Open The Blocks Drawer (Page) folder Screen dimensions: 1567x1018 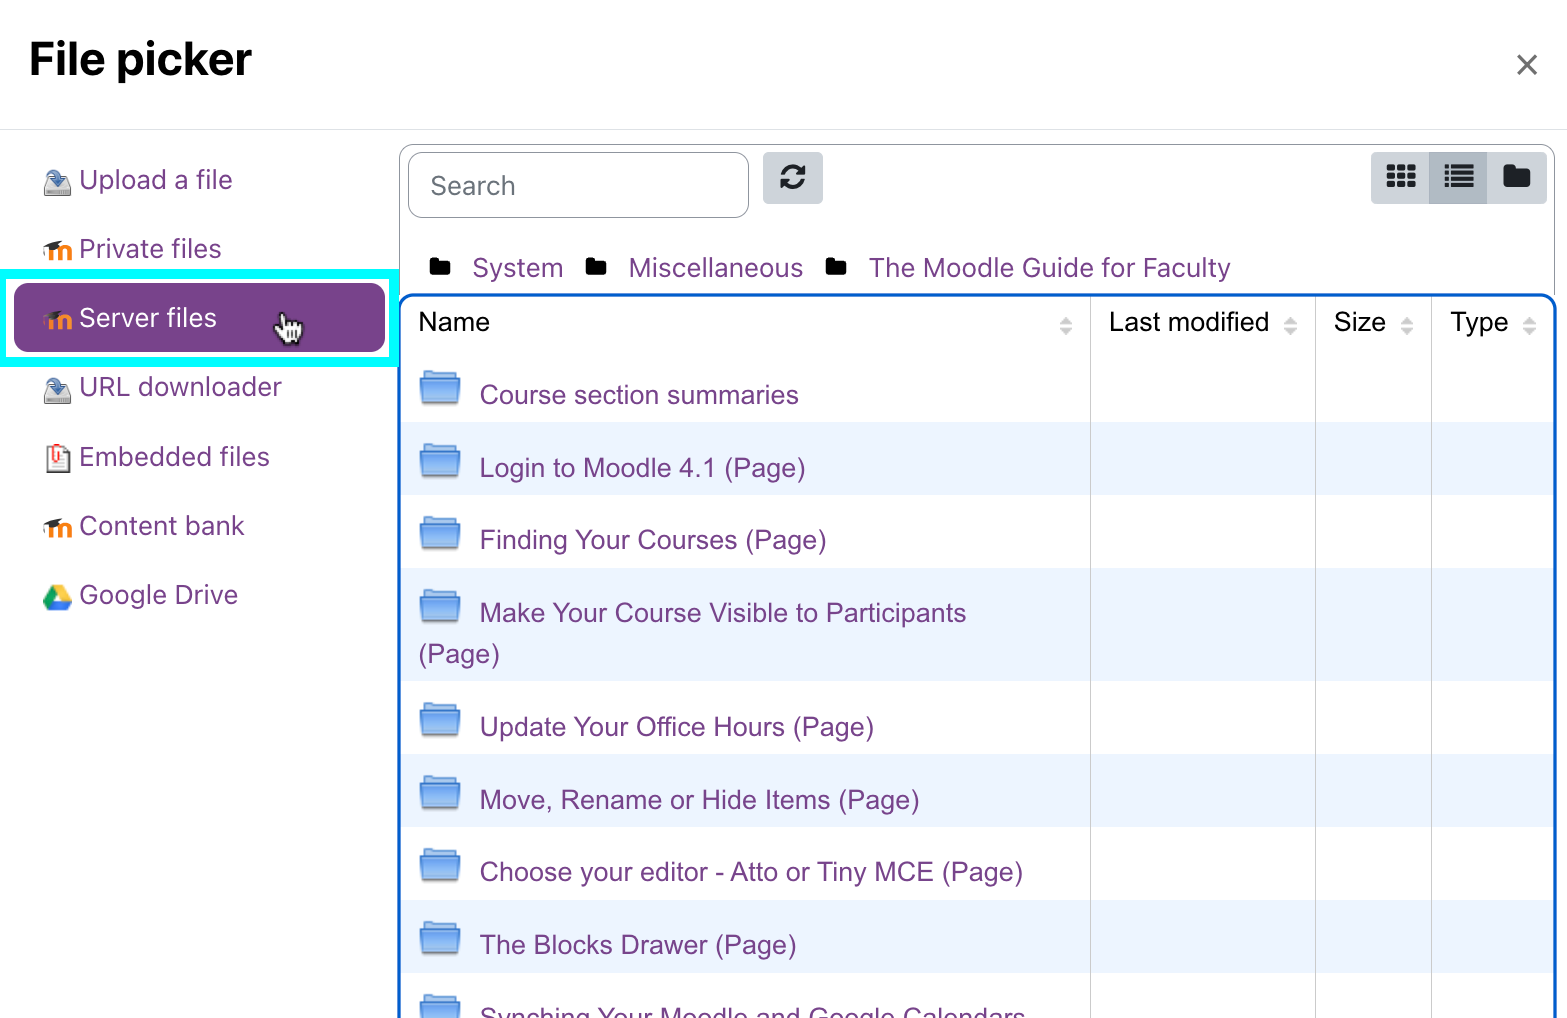point(638,945)
